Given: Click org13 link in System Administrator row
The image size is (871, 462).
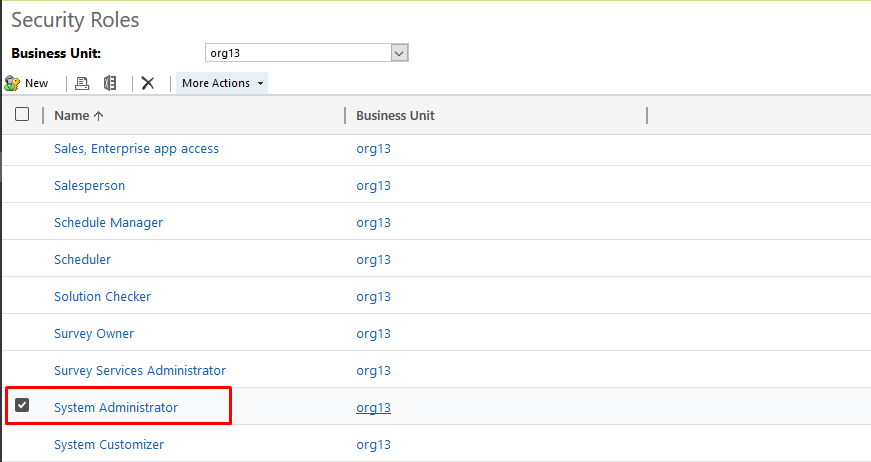Looking at the screenshot, I should tap(373, 407).
